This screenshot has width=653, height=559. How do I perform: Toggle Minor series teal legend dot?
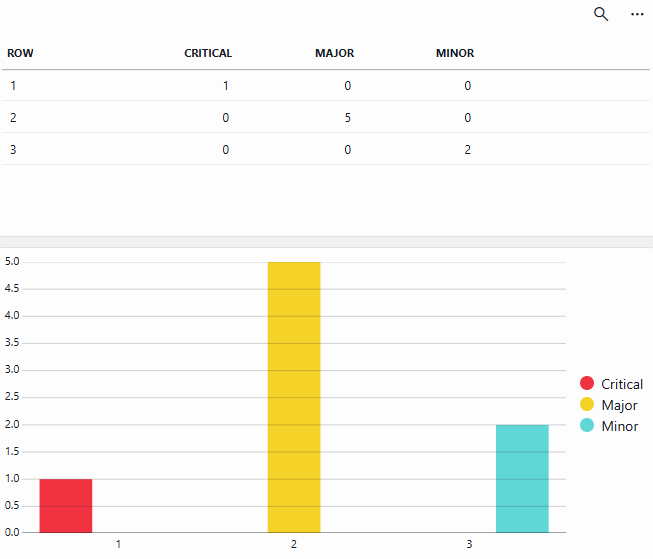coord(587,426)
